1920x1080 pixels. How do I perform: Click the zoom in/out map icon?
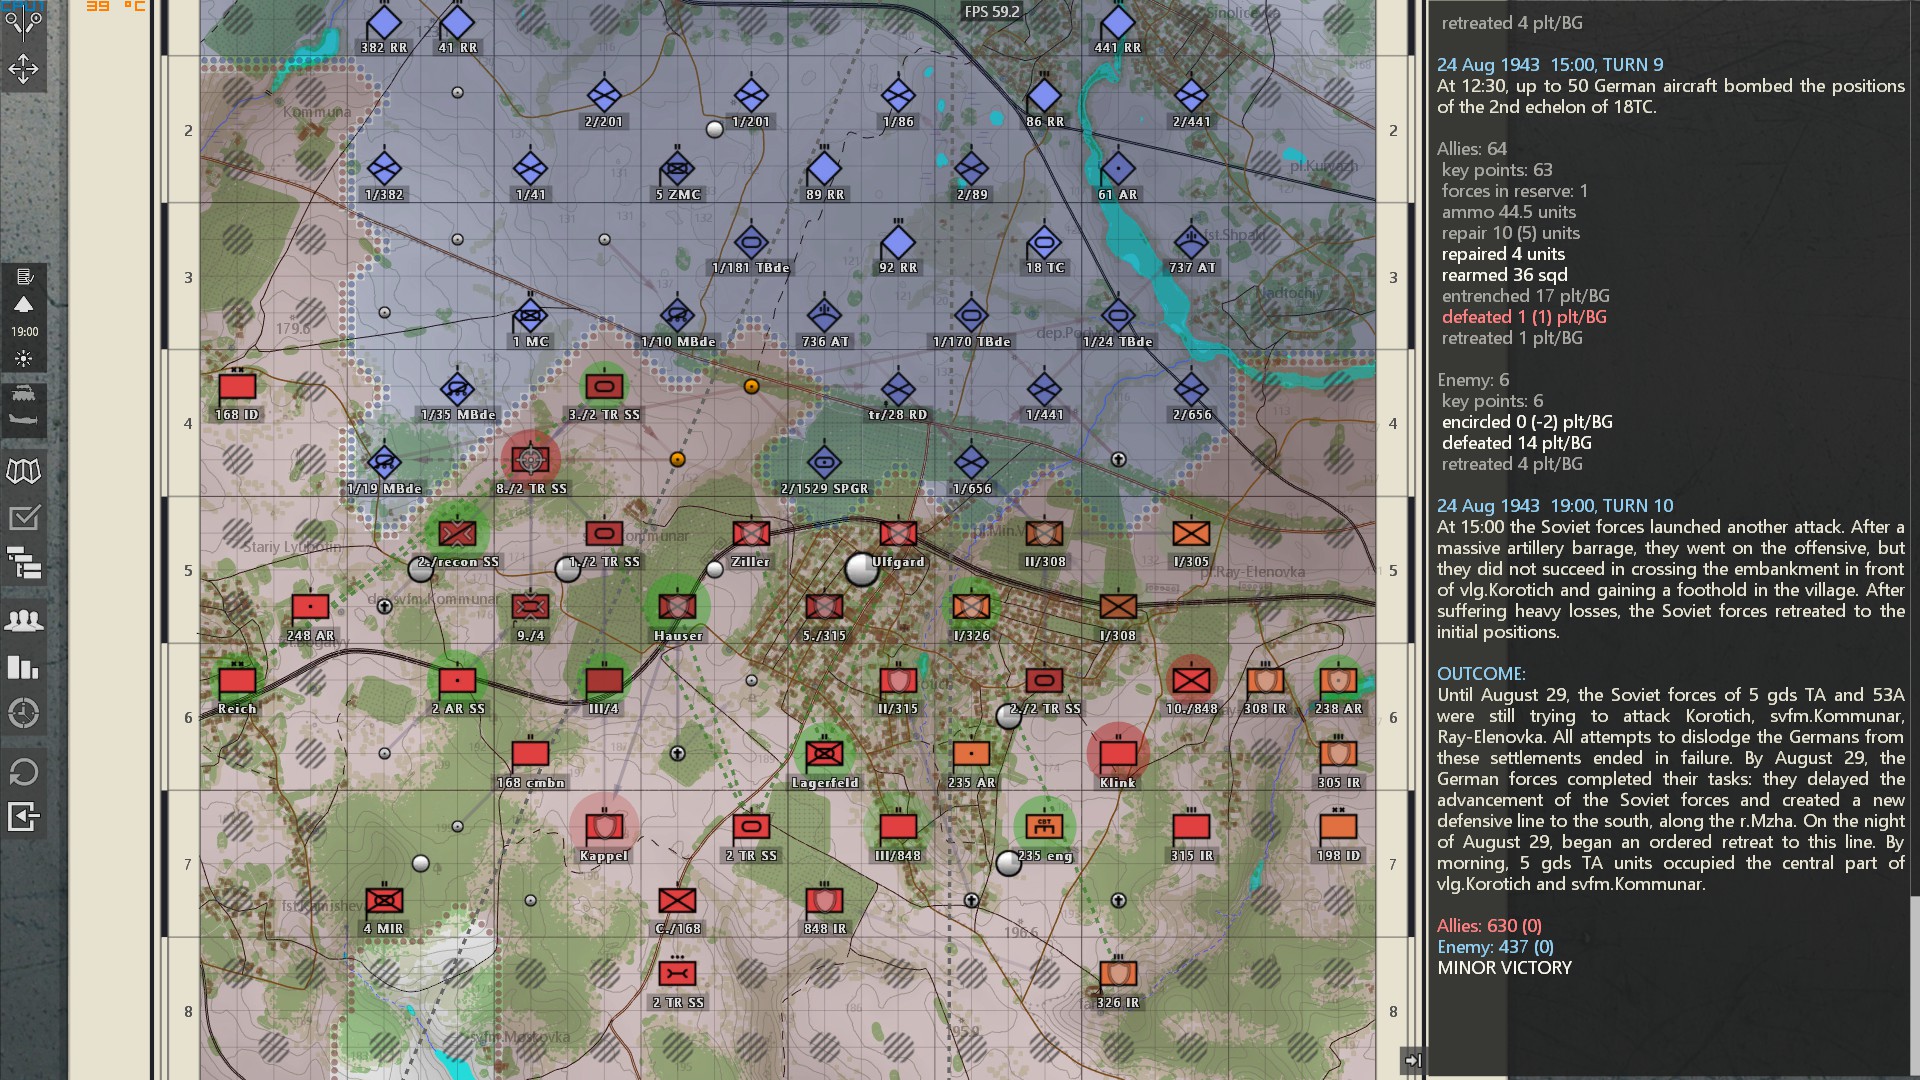point(23,20)
